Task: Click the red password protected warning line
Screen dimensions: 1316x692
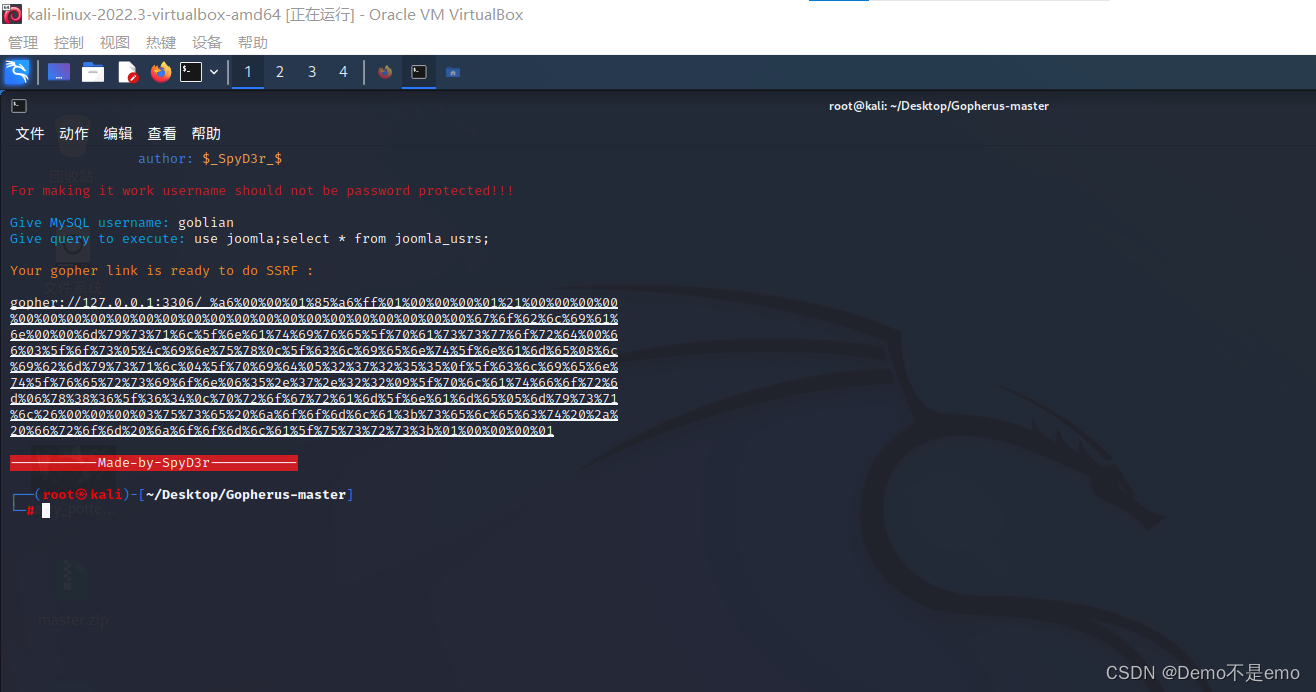Action: [x=262, y=191]
